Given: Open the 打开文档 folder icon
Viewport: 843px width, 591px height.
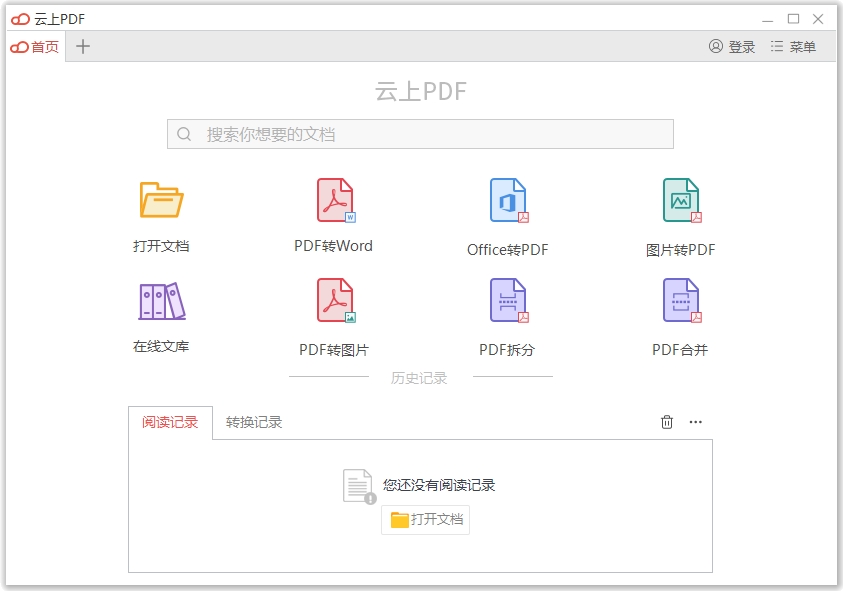Looking at the screenshot, I should click(x=161, y=200).
